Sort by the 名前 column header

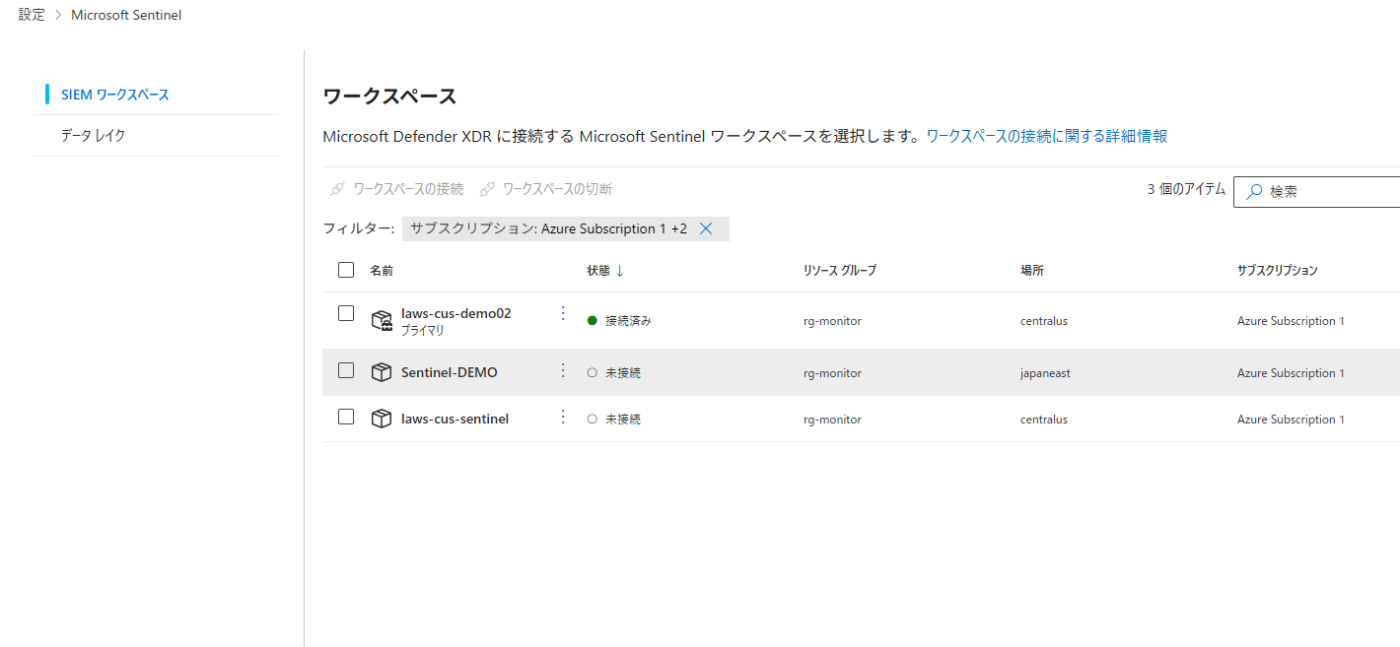(x=382, y=271)
